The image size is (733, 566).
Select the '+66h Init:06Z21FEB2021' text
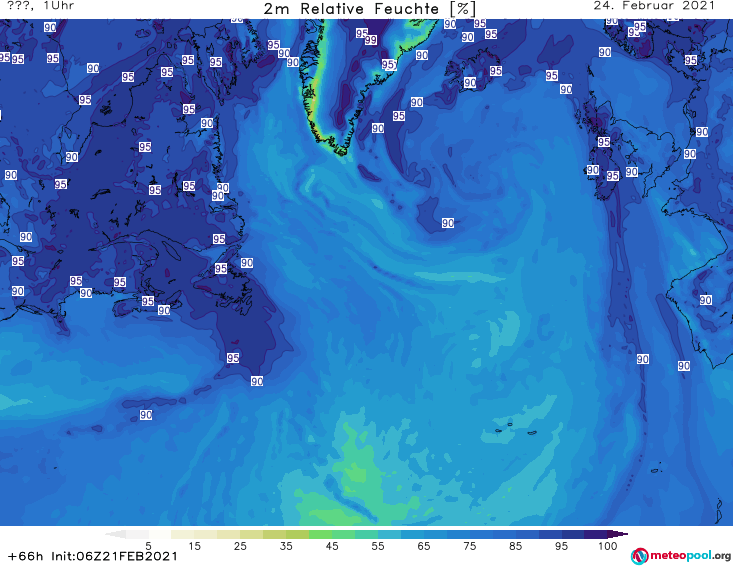coord(93,556)
